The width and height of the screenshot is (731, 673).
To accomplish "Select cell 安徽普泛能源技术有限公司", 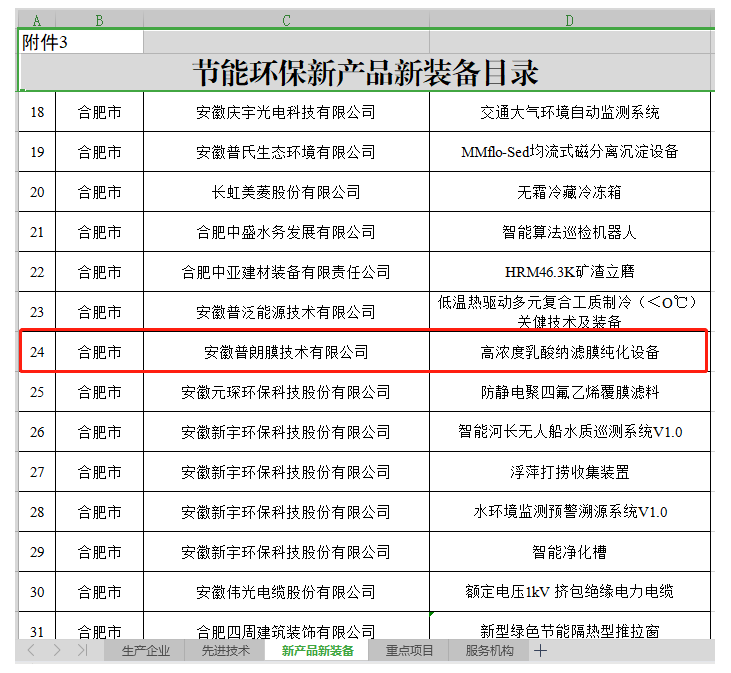I will [286, 311].
